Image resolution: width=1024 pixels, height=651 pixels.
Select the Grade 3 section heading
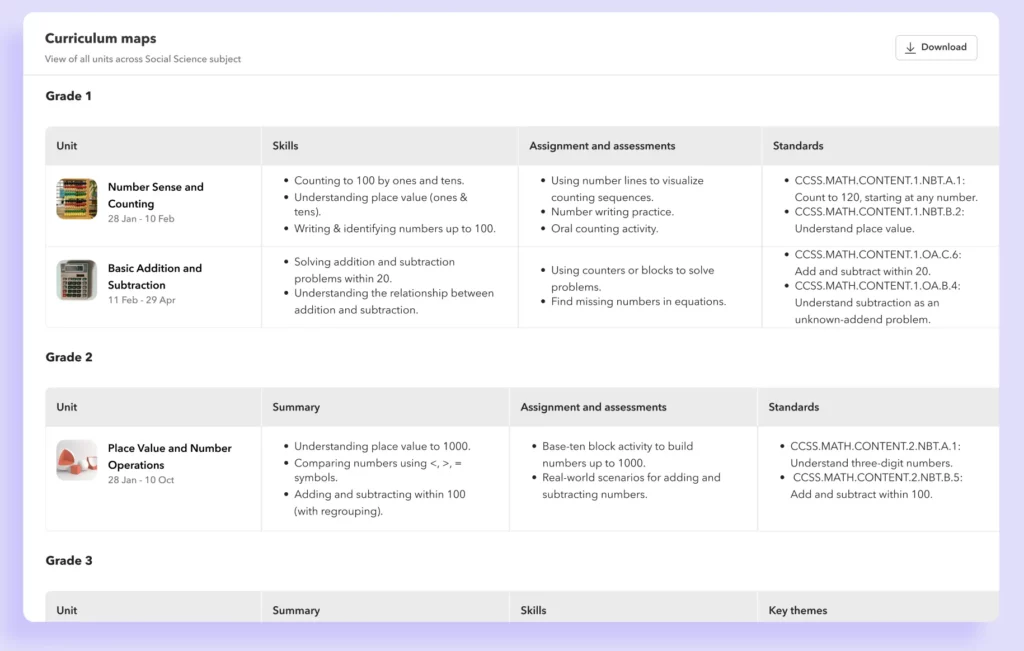(68, 560)
